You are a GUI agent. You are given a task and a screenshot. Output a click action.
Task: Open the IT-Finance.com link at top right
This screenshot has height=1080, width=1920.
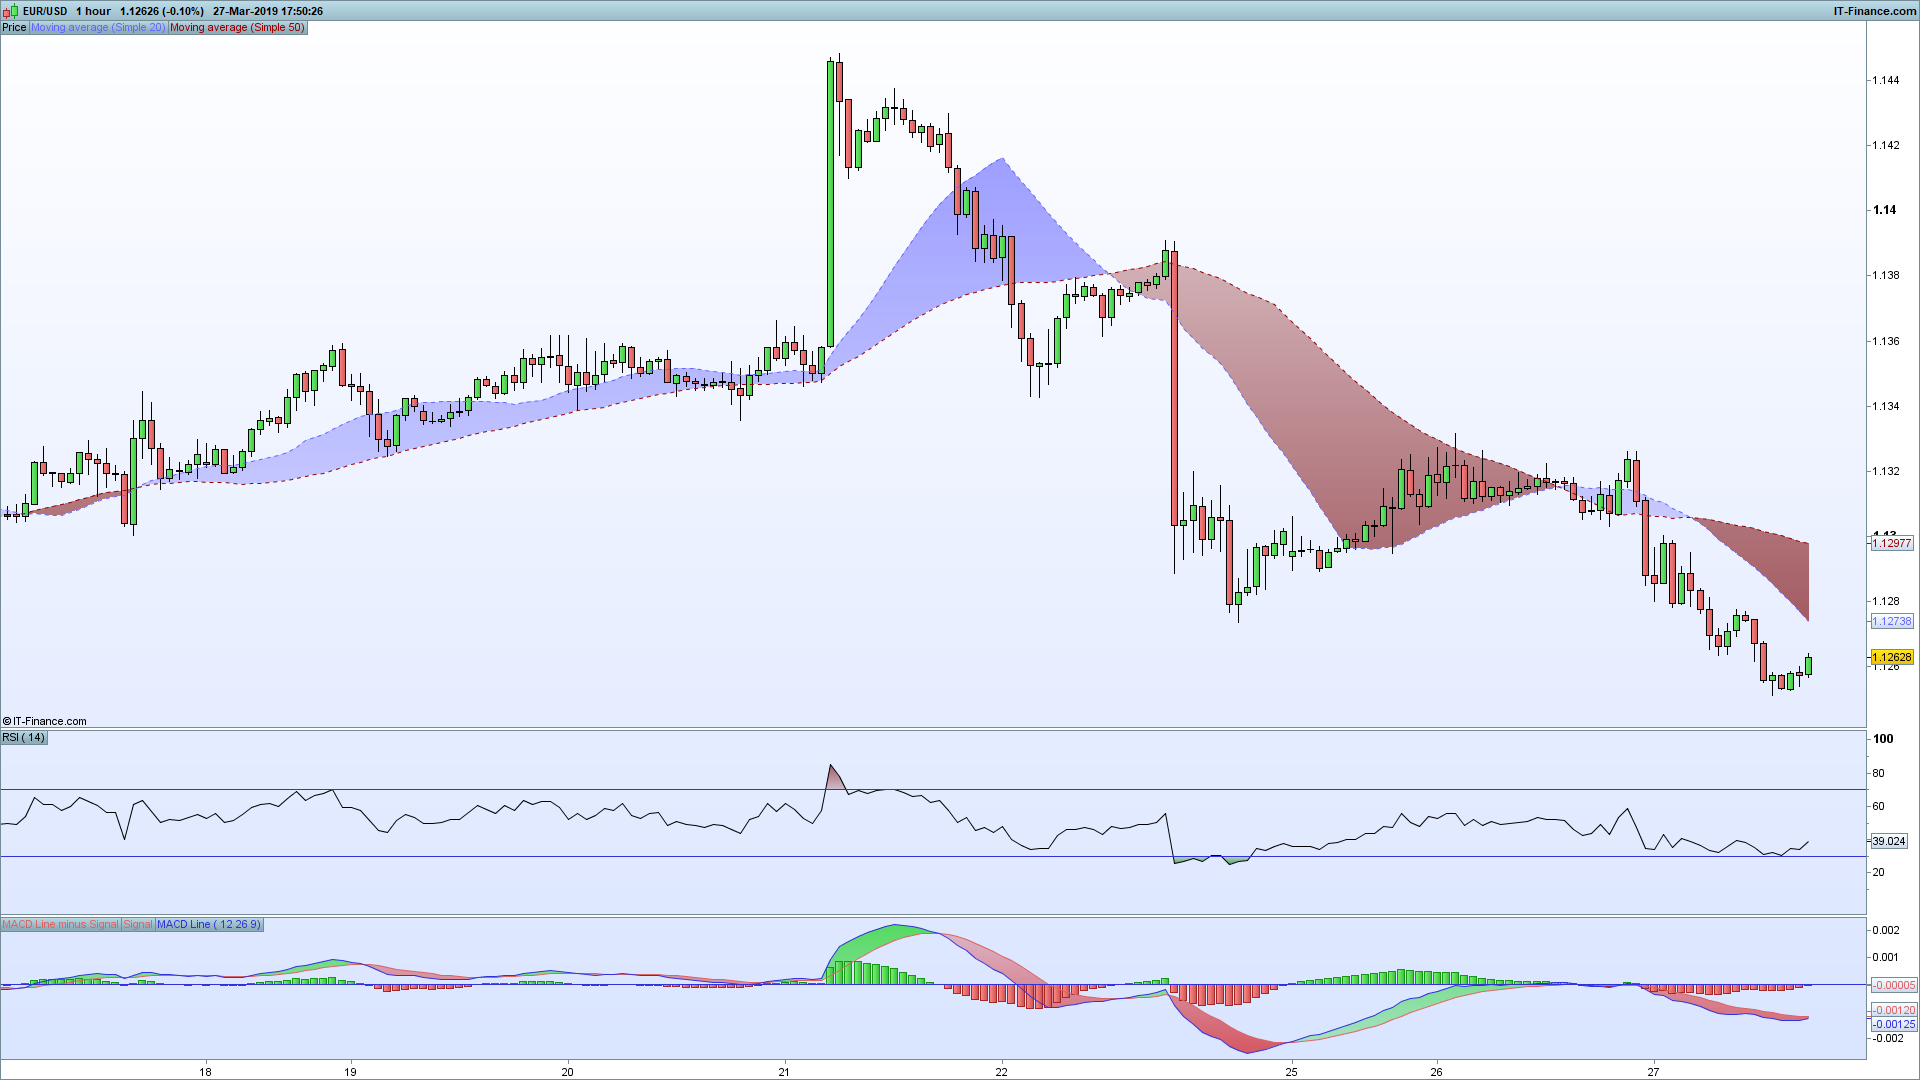pos(1874,11)
